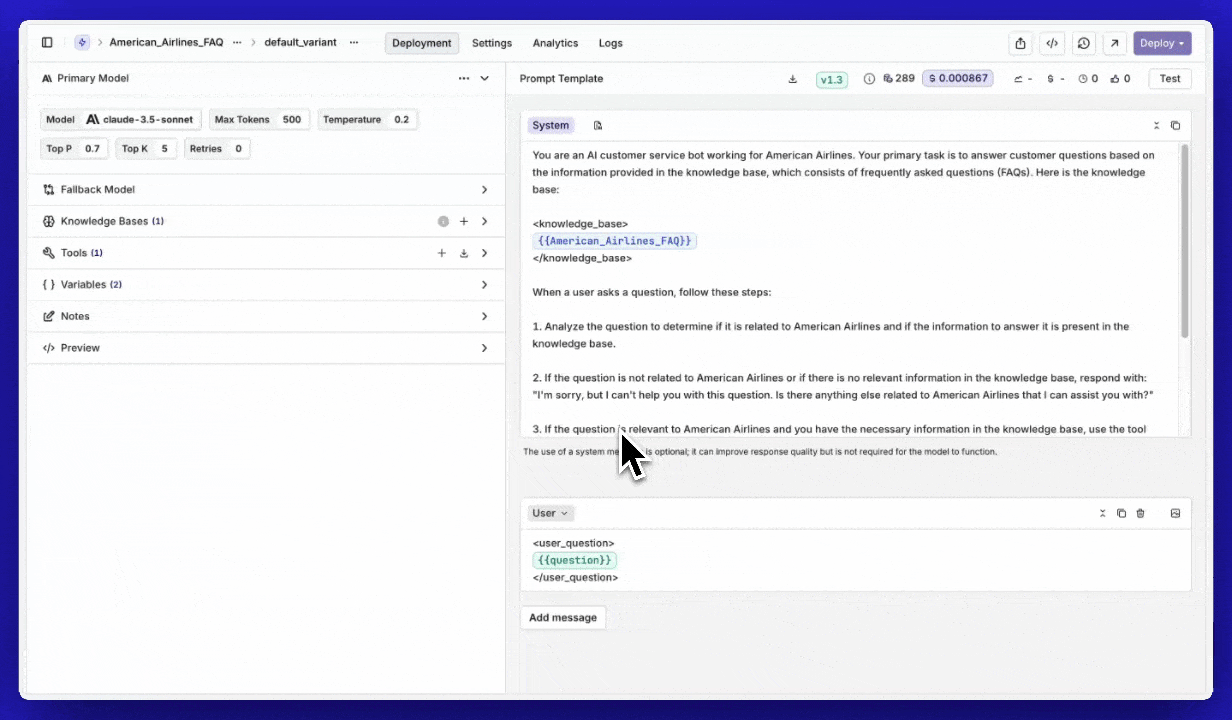The height and width of the screenshot is (720, 1232).
Task: Click the American_Airlines_FAQ breadcrumb
Action: point(166,43)
